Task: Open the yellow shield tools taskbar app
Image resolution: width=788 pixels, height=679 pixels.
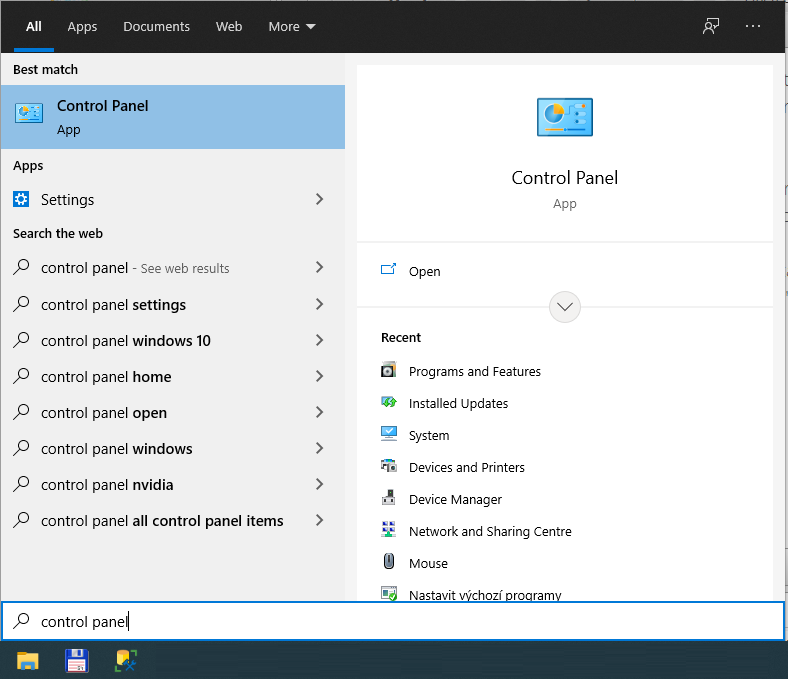Action: click(126, 661)
